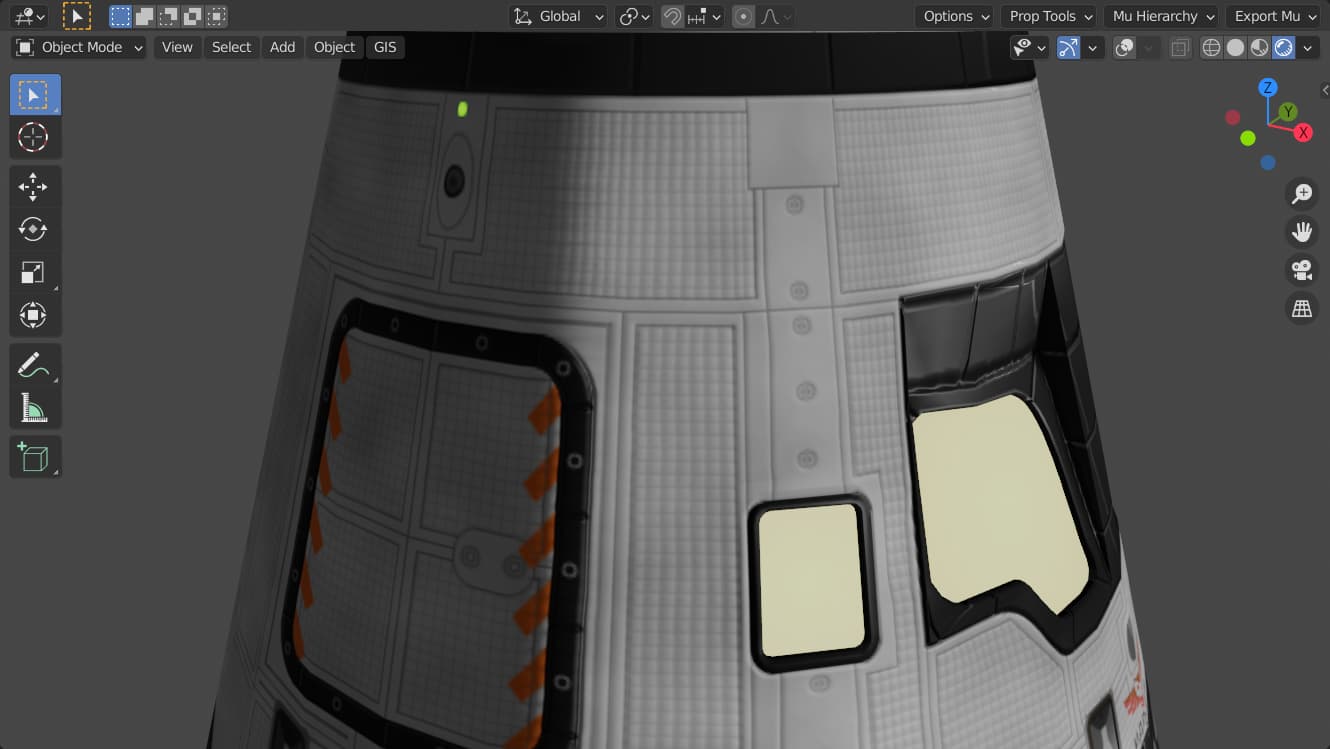Open the pivot point dropdown
This screenshot has width=1330, height=749.
634,16
